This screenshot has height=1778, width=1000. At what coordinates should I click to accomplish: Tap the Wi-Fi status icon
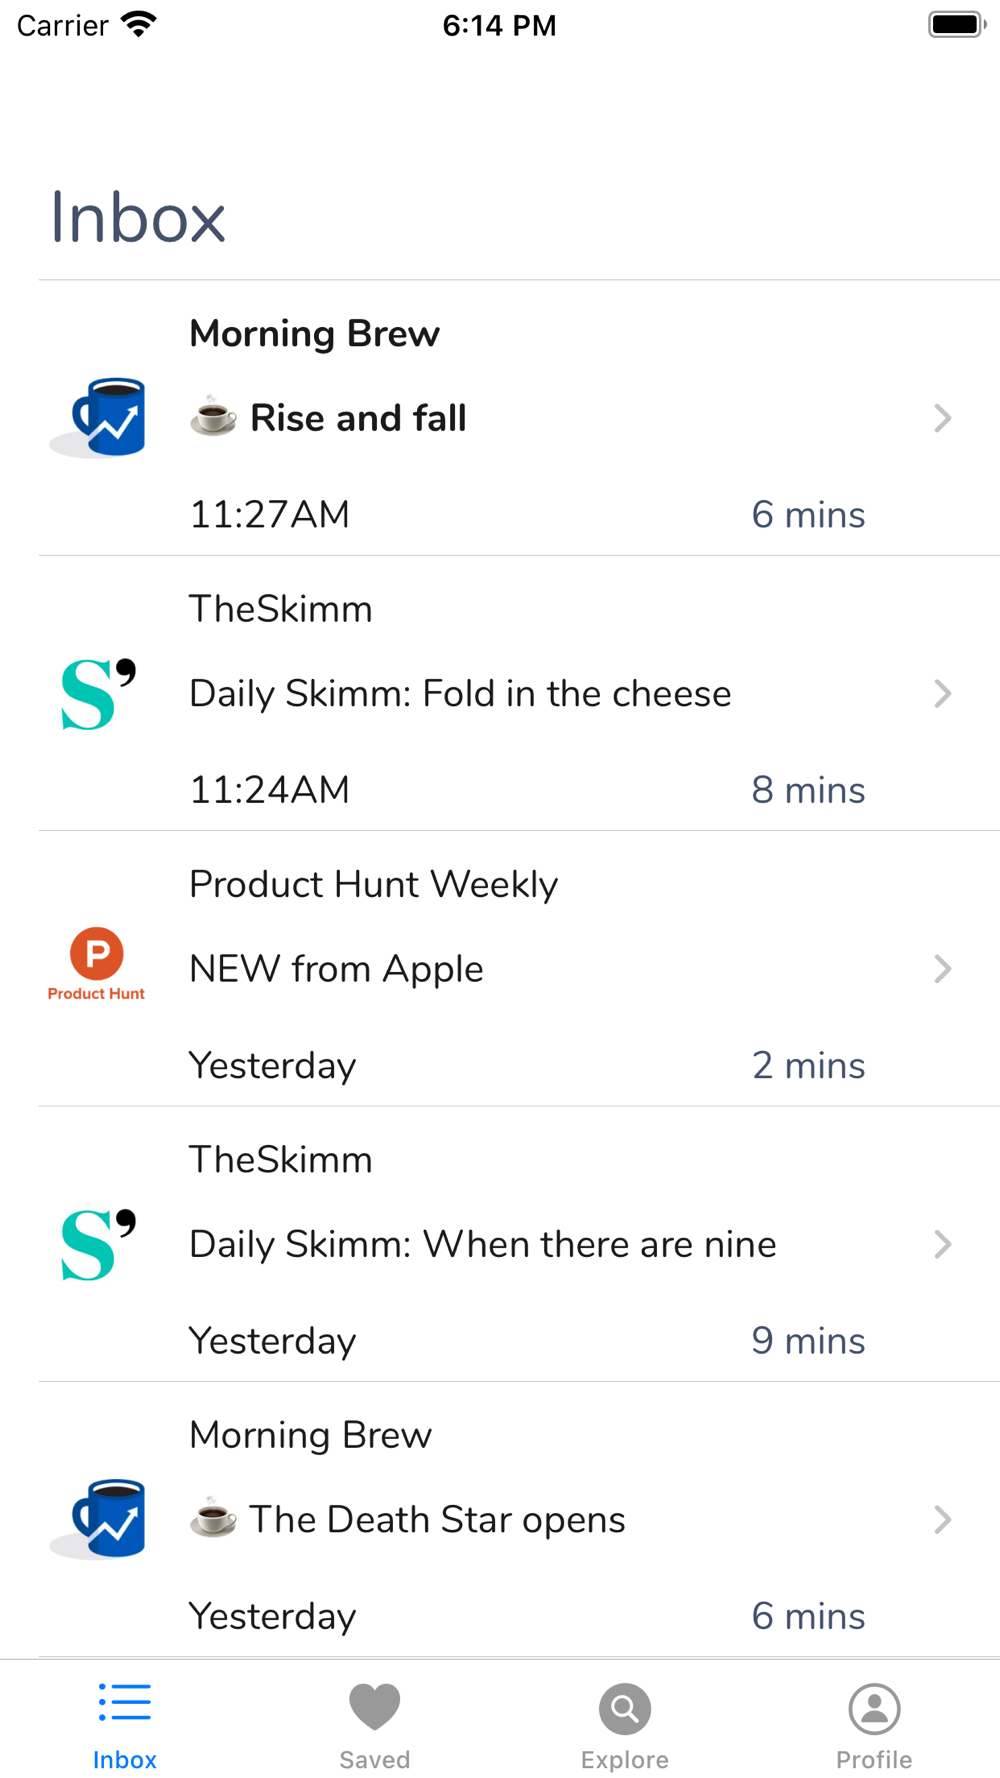(x=139, y=24)
